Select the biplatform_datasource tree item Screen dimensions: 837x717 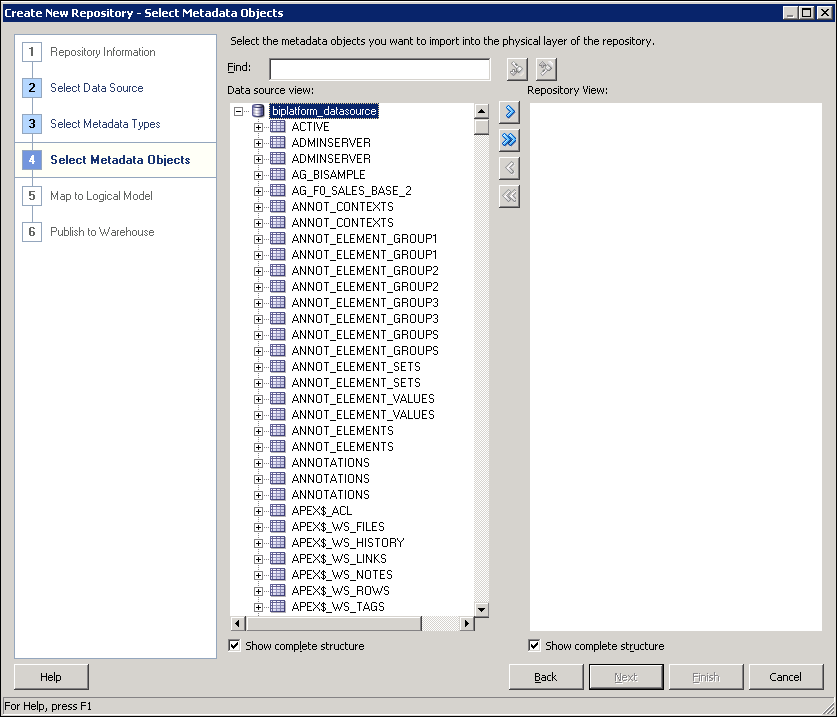(324, 111)
